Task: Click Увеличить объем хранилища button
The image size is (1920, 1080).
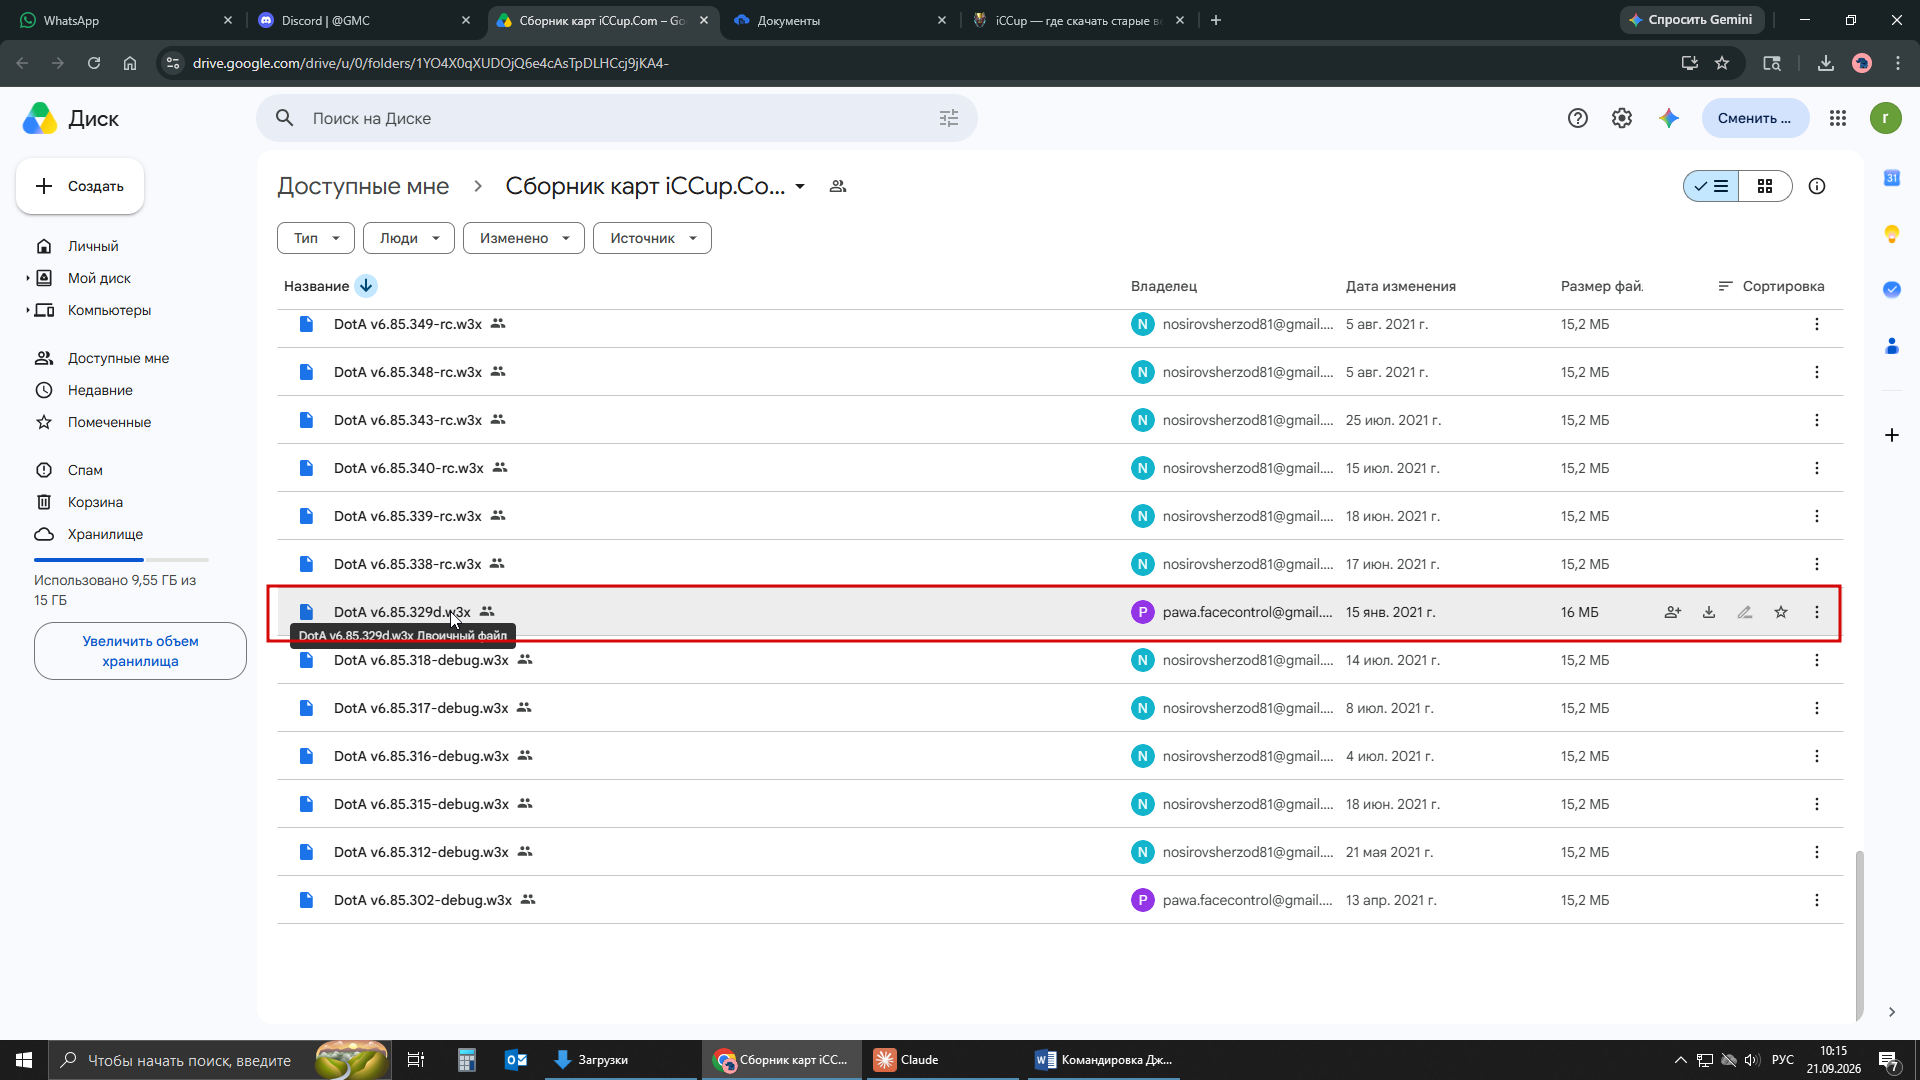Action: click(x=140, y=651)
